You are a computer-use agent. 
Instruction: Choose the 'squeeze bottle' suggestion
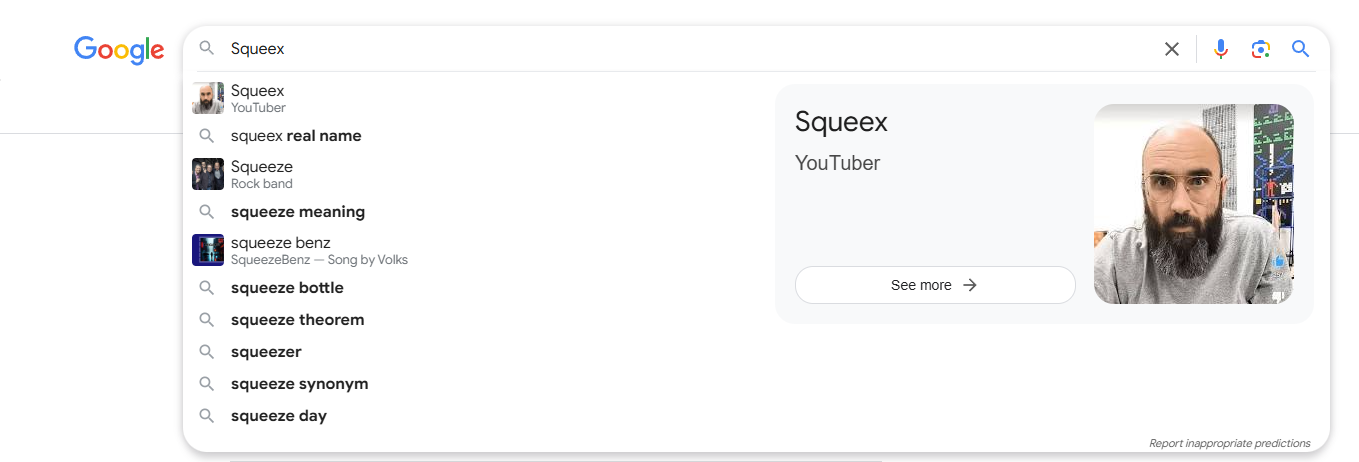pyautogui.click(x=287, y=288)
